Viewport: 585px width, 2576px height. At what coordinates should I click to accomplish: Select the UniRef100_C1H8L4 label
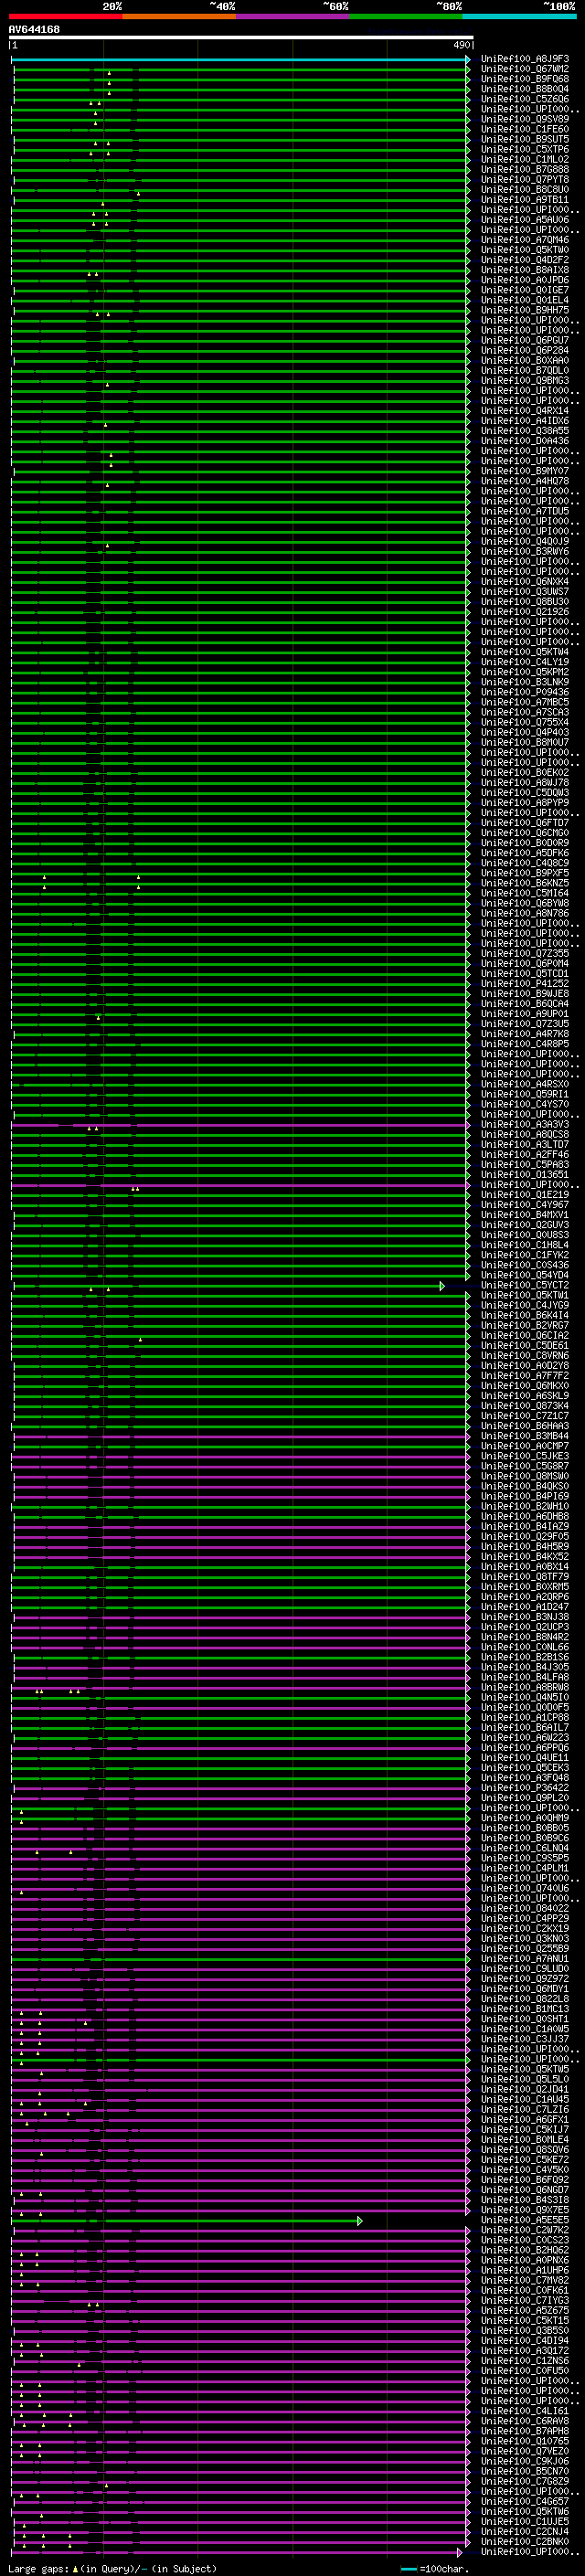click(524, 1245)
